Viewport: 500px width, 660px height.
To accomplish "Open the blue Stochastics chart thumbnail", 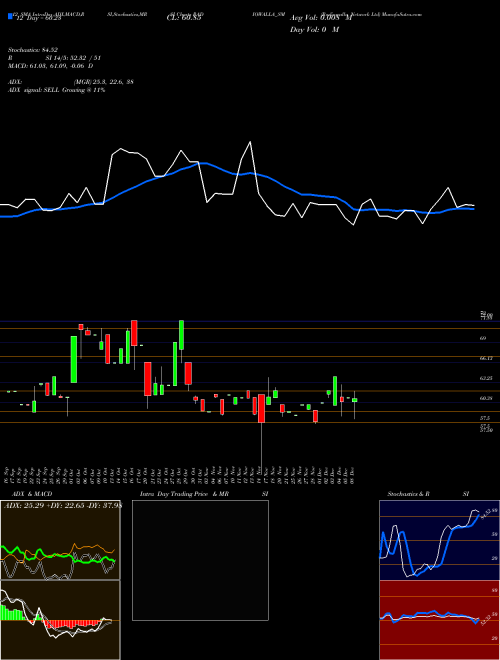I will coord(439,540).
